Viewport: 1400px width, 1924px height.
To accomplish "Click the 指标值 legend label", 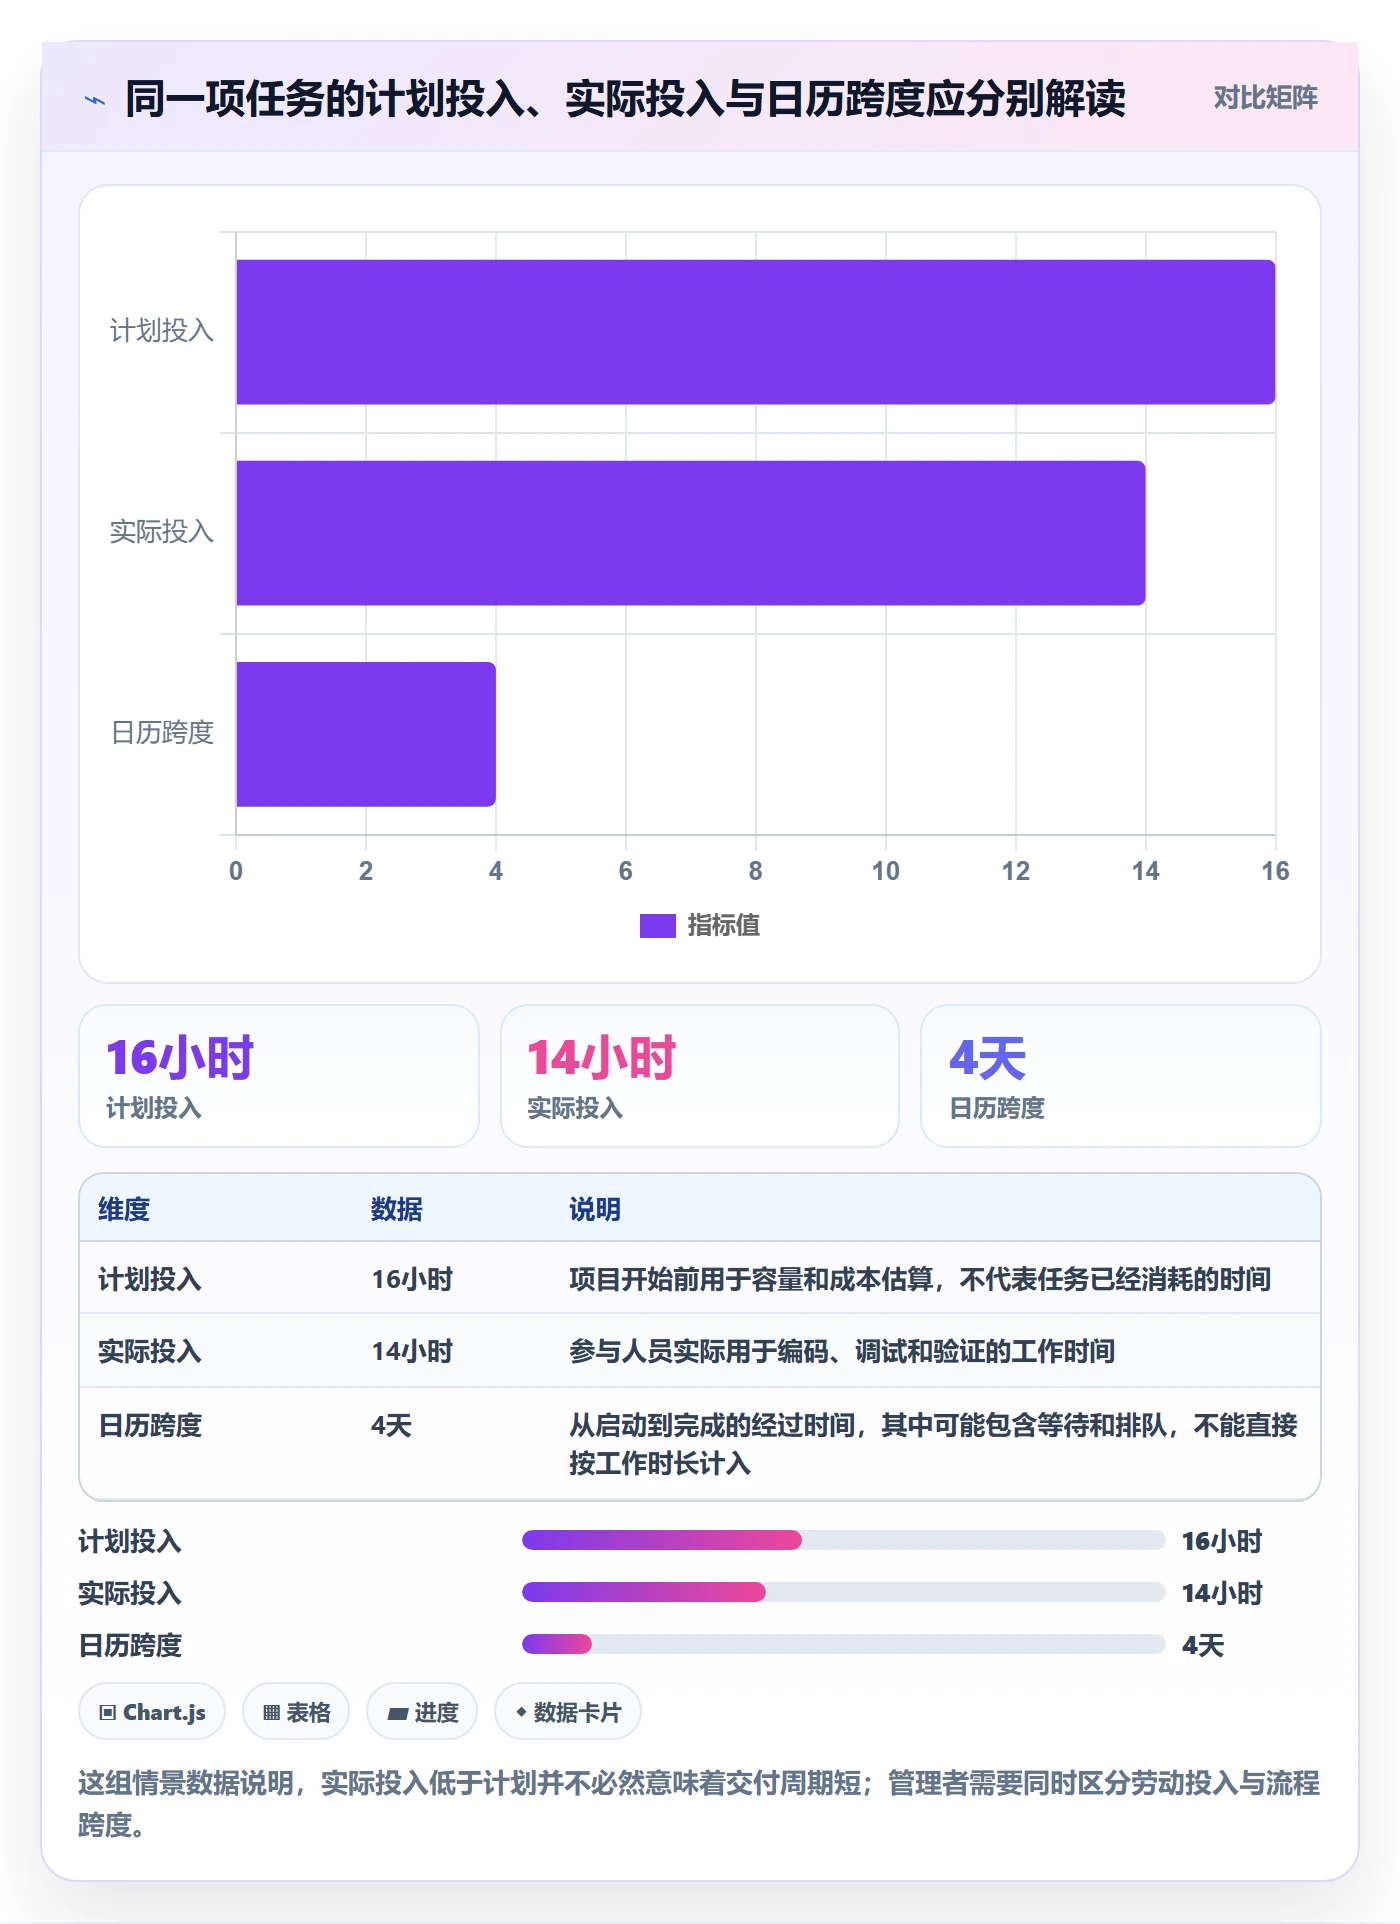I will coord(723,926).
